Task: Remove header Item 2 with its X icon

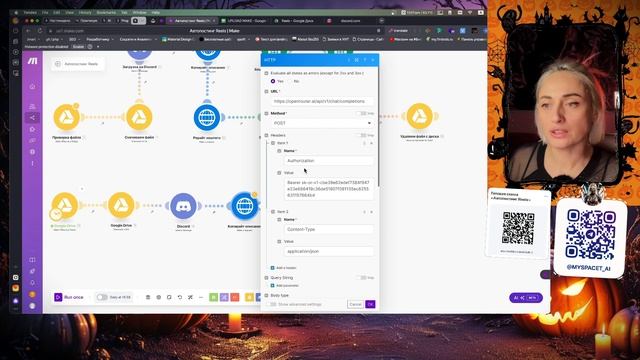Action: tap(371, 212)
